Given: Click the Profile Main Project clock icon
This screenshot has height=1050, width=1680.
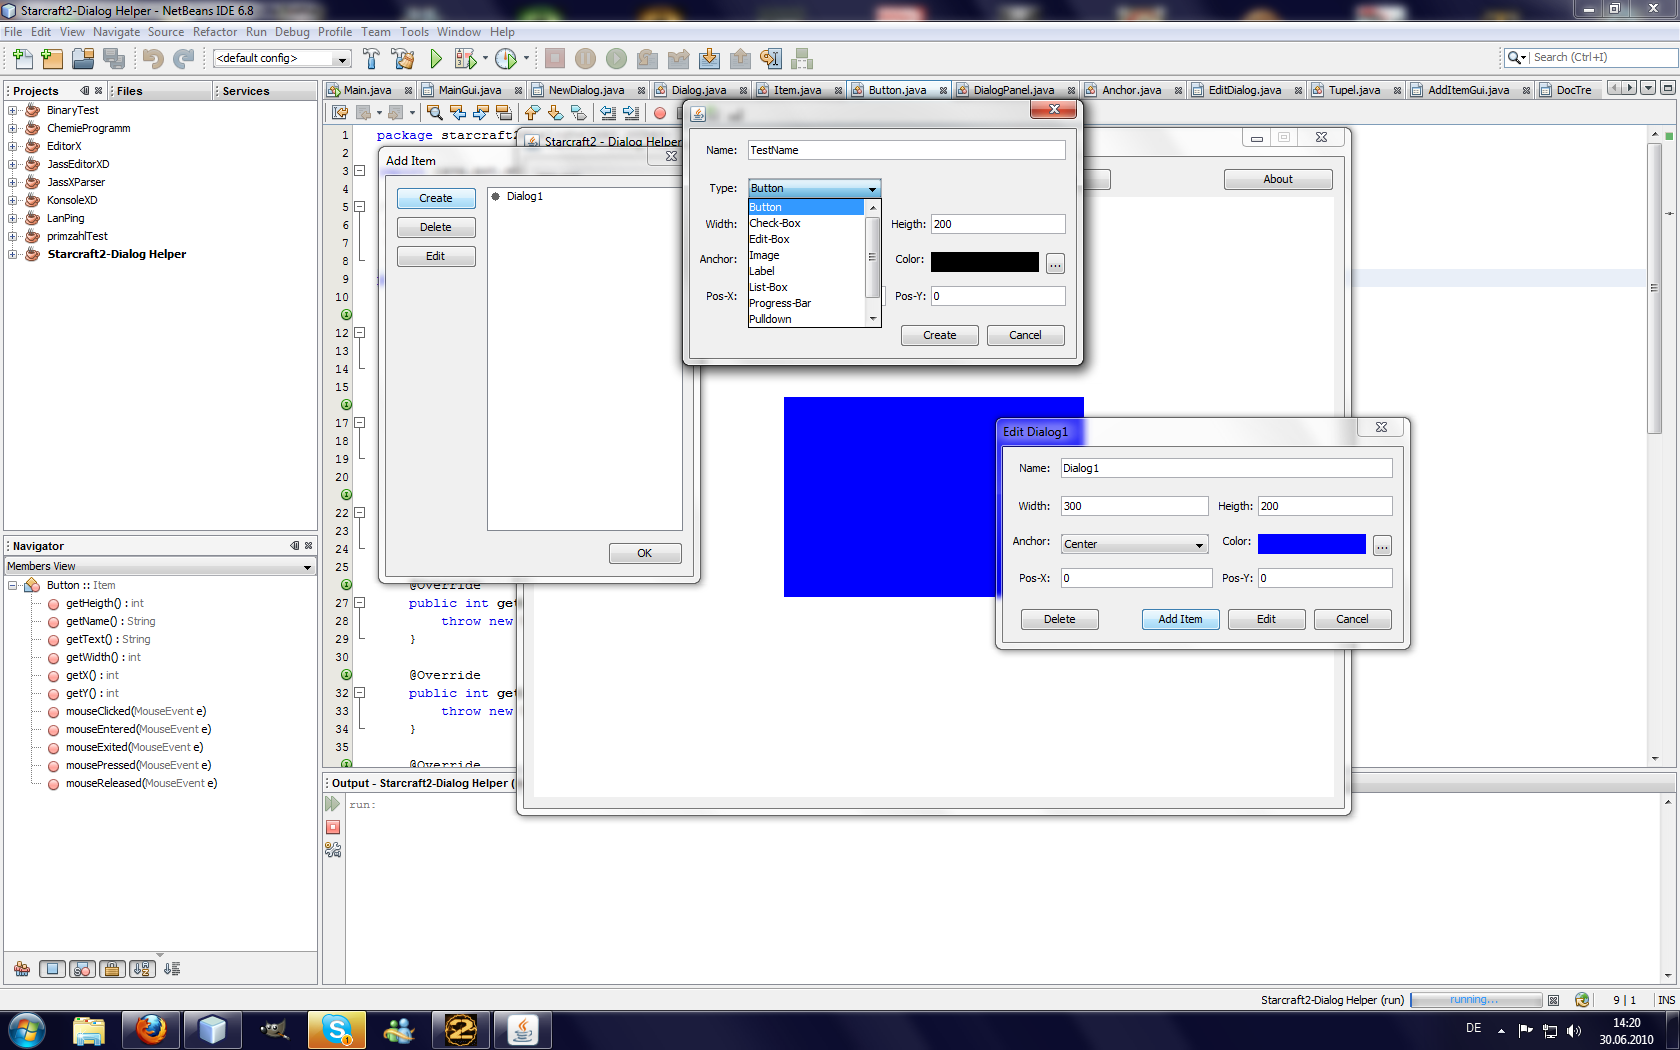Looking at the screenshot, I should [506, 59].
